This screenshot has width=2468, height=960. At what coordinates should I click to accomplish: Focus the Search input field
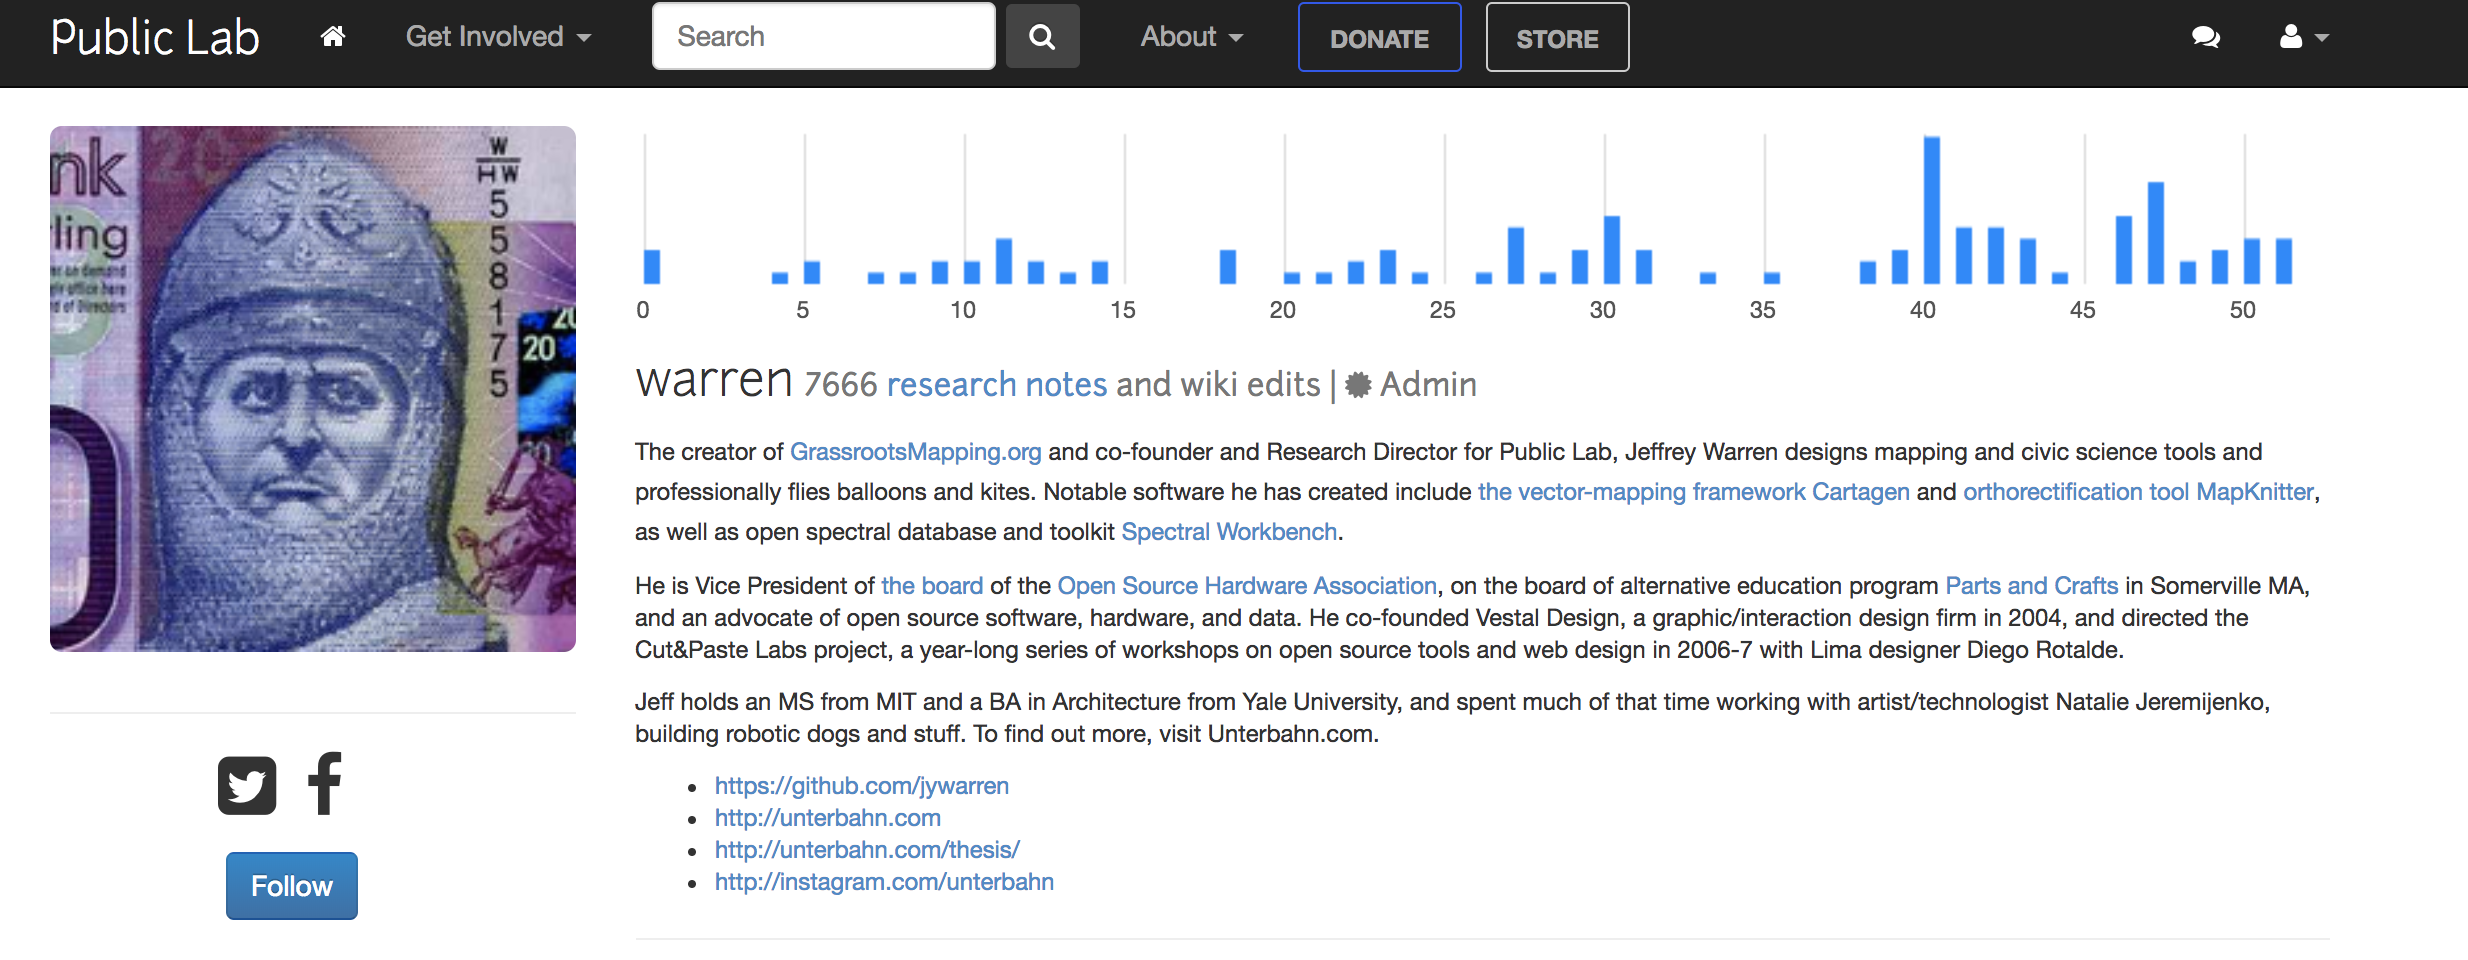pyautogui.click(x=823, y=36)
